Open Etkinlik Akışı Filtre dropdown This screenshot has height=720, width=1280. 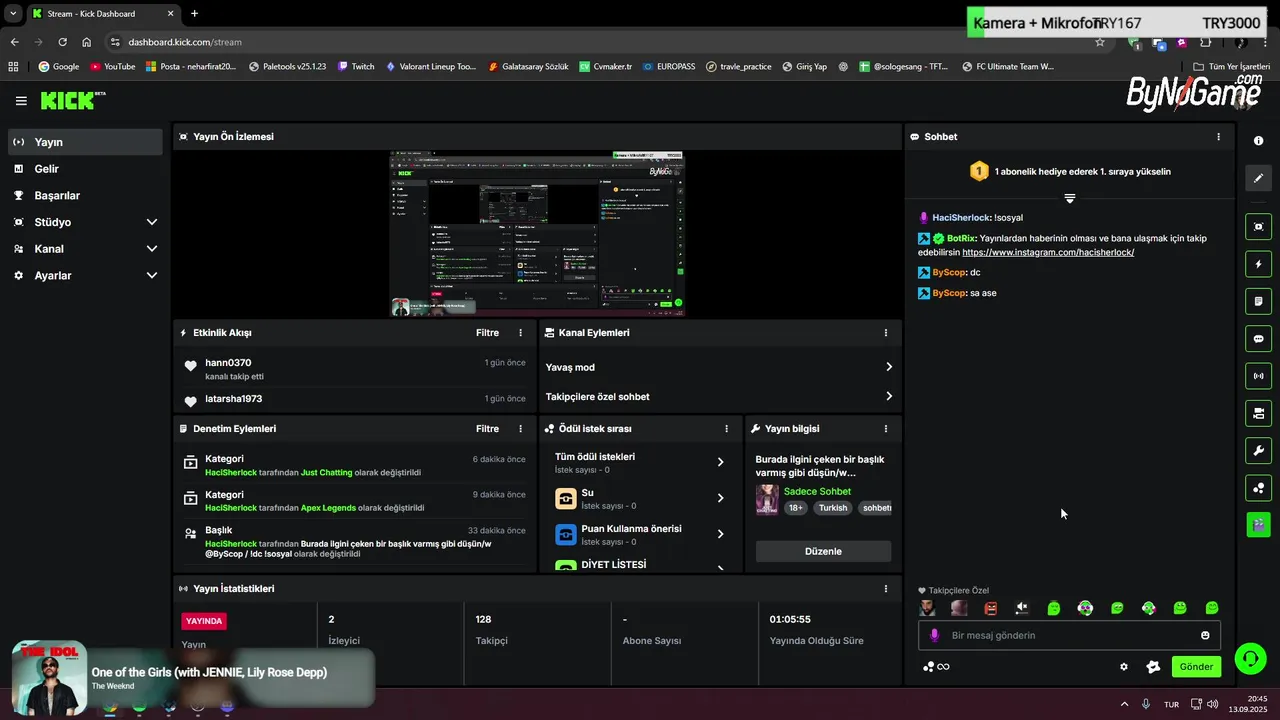pyautogui.click(x=487, y=333)
